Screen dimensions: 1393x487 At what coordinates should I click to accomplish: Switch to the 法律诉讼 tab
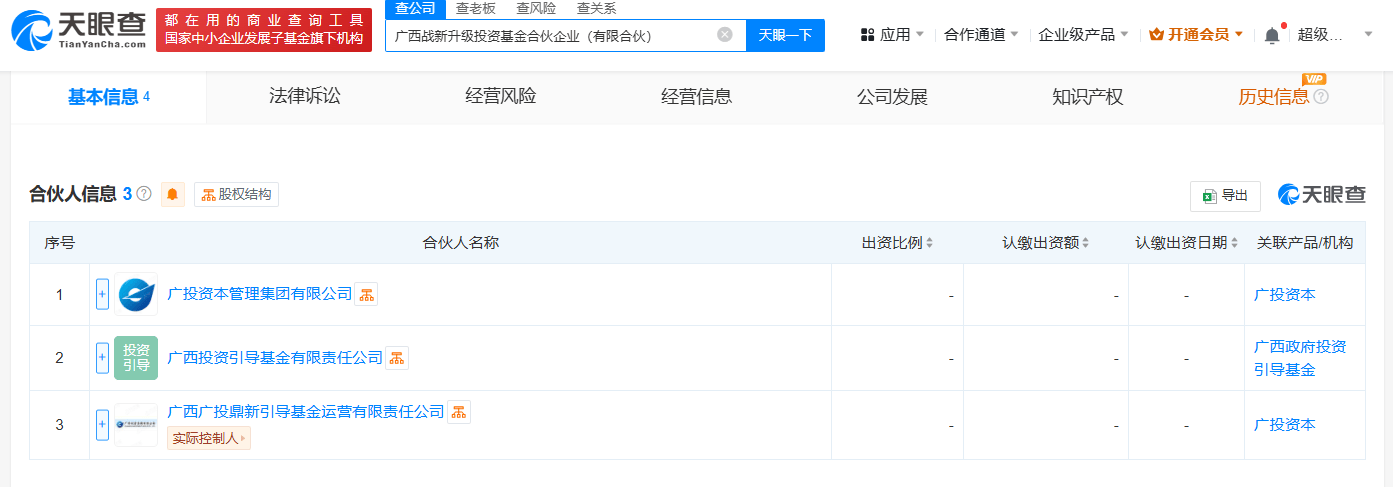[x=305, y=97]
